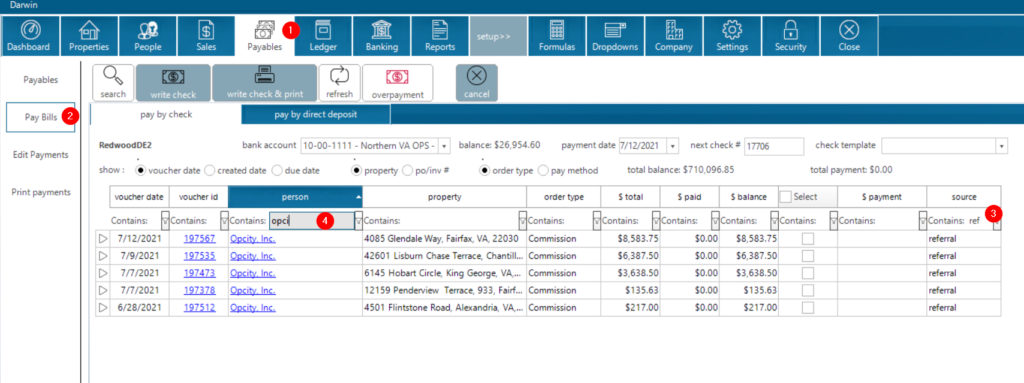Open voucher link 197473

point(199,273)
